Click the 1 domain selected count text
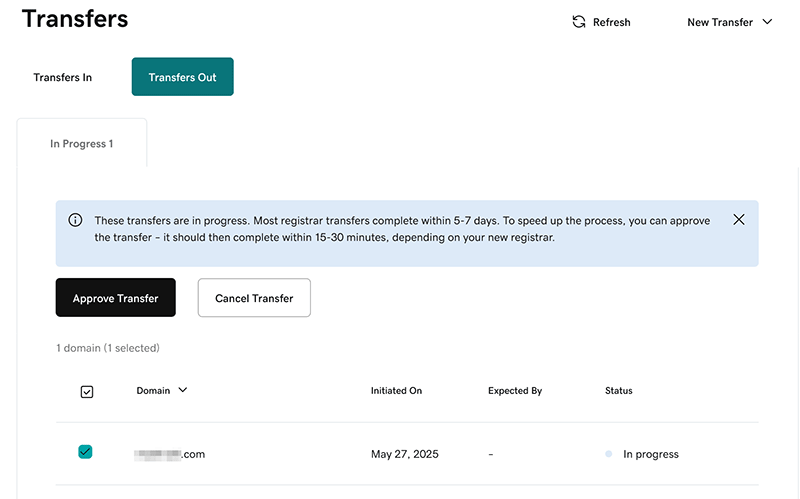The image size is (800, 499). [x=108, y=348]
